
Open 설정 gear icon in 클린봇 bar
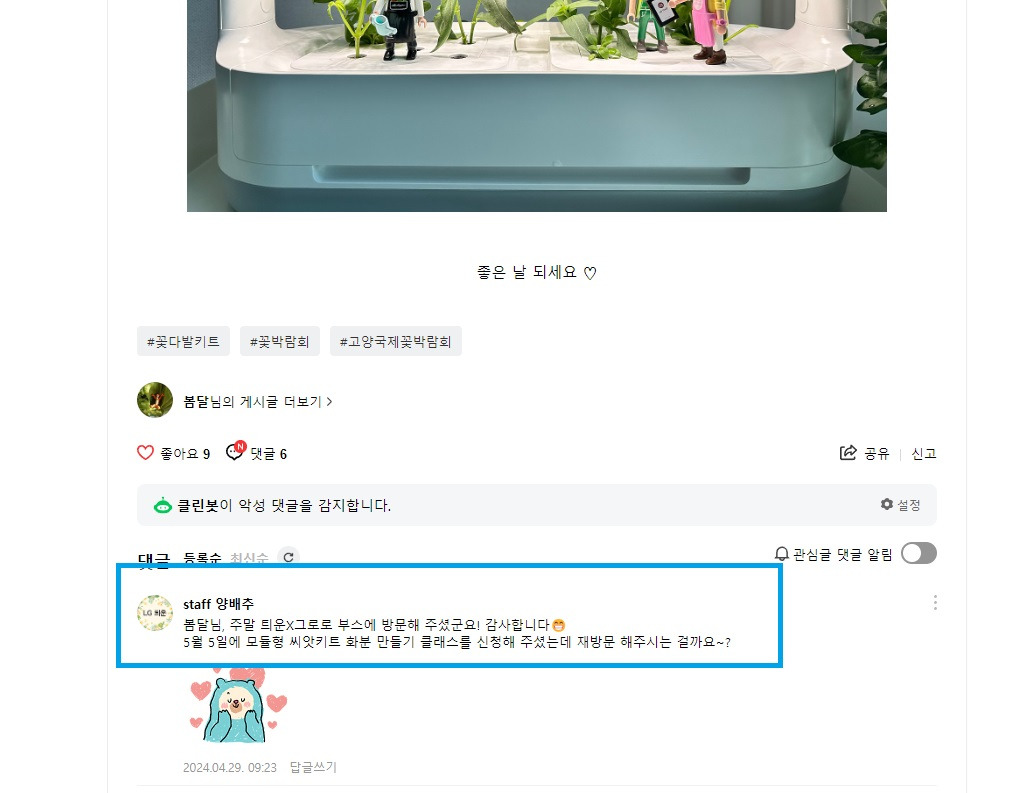[887, 504]
